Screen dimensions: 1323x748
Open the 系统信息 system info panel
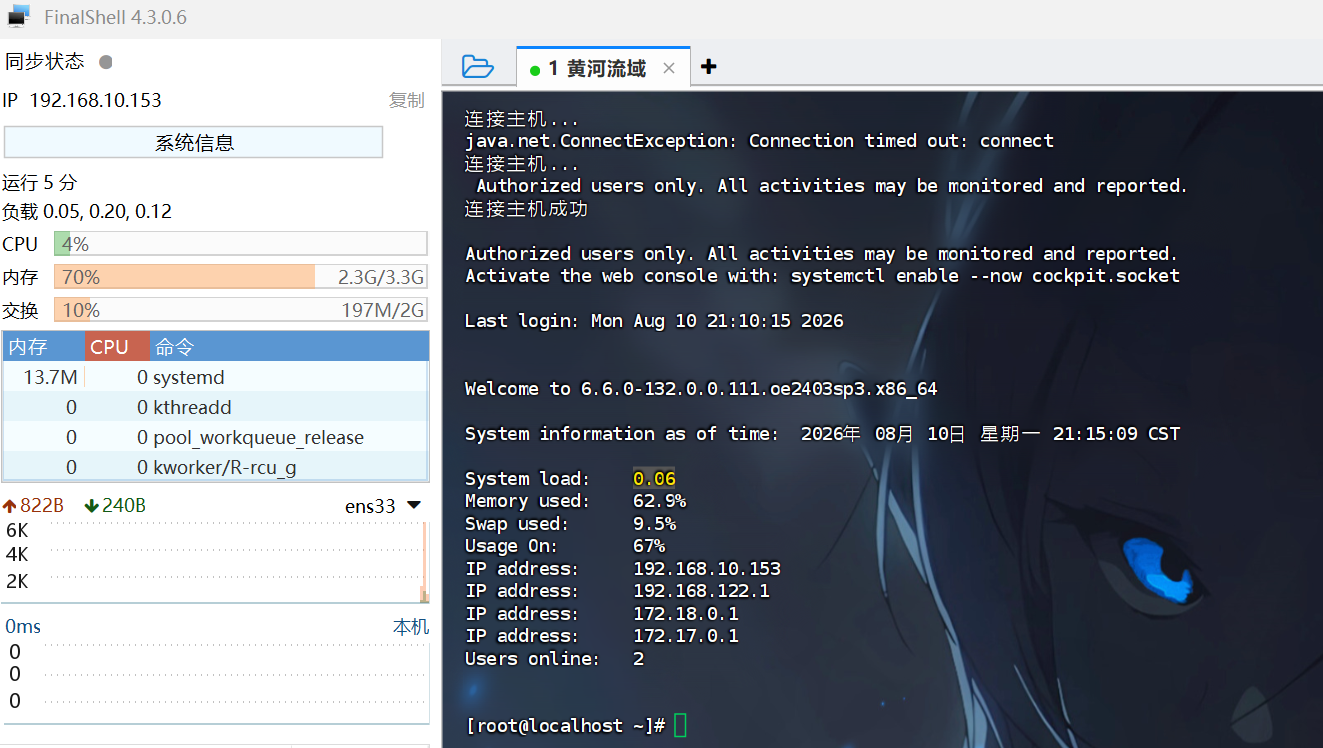click(x=194, y=142)
